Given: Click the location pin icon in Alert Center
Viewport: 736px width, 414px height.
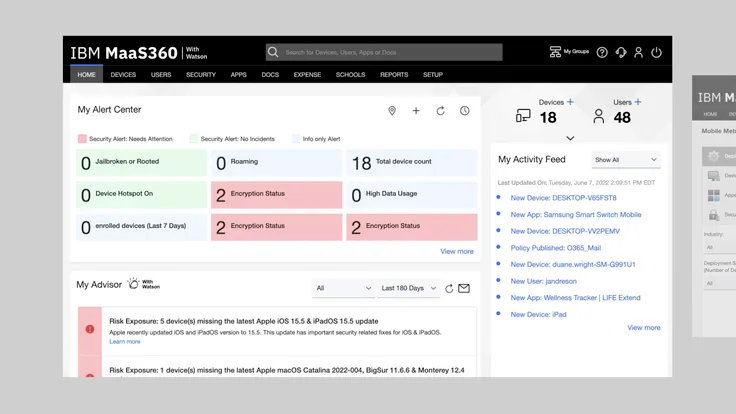Looking at the screenshot, I should 392,111.
